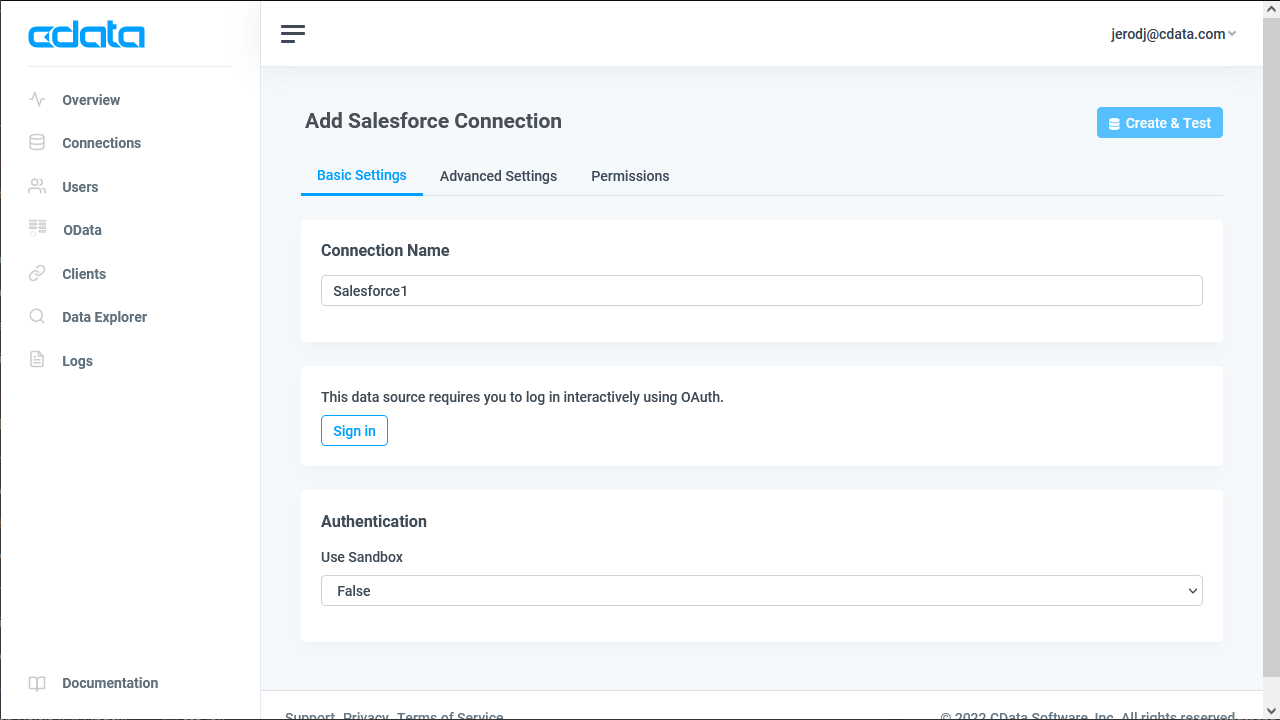Open Data Explorer from sidebar
Screen dimensions: 1280x720
pyautogui.click(x=104, y=317)
